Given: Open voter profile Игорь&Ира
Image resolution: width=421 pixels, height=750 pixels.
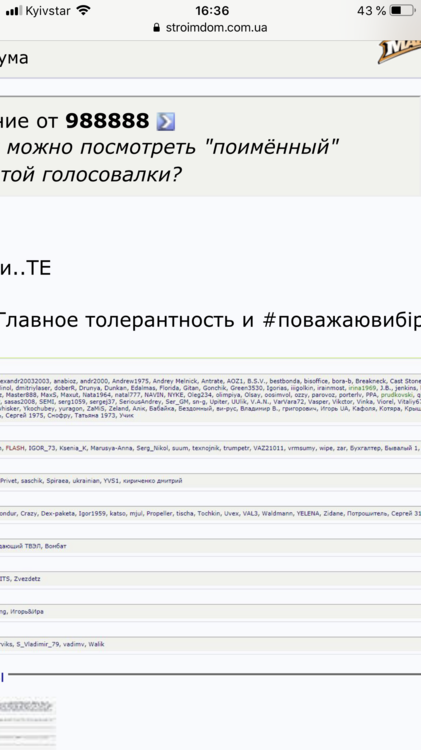Looking at the screenshot, I should 27,611.
